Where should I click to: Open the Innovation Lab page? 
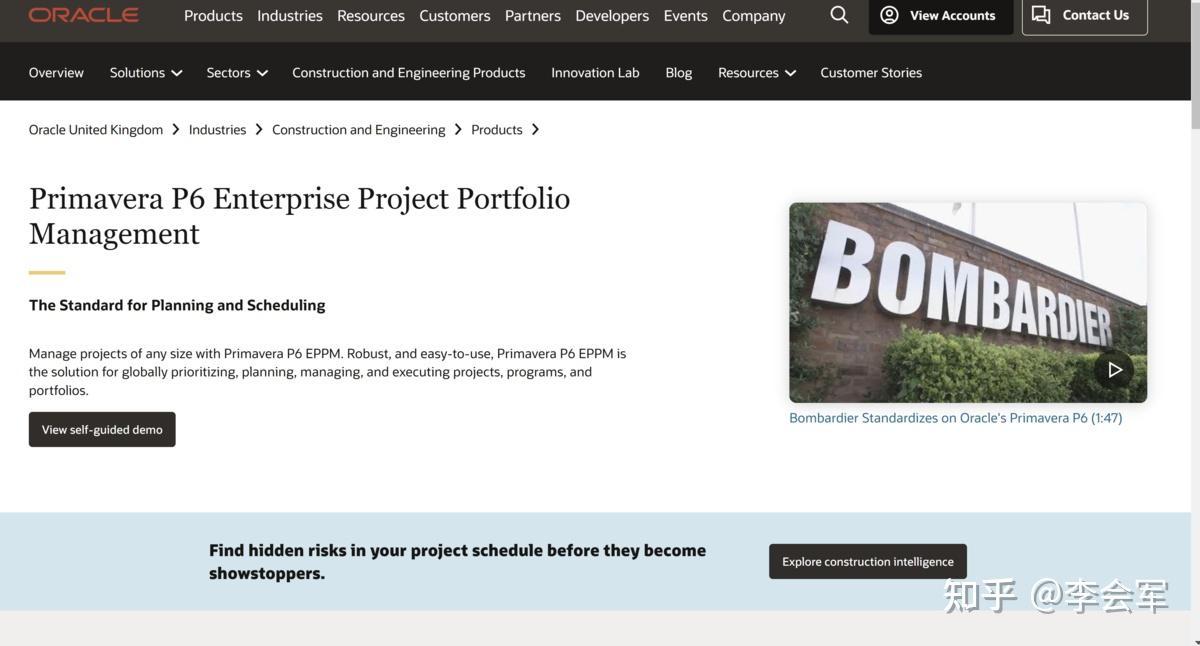tap(595, 72)
